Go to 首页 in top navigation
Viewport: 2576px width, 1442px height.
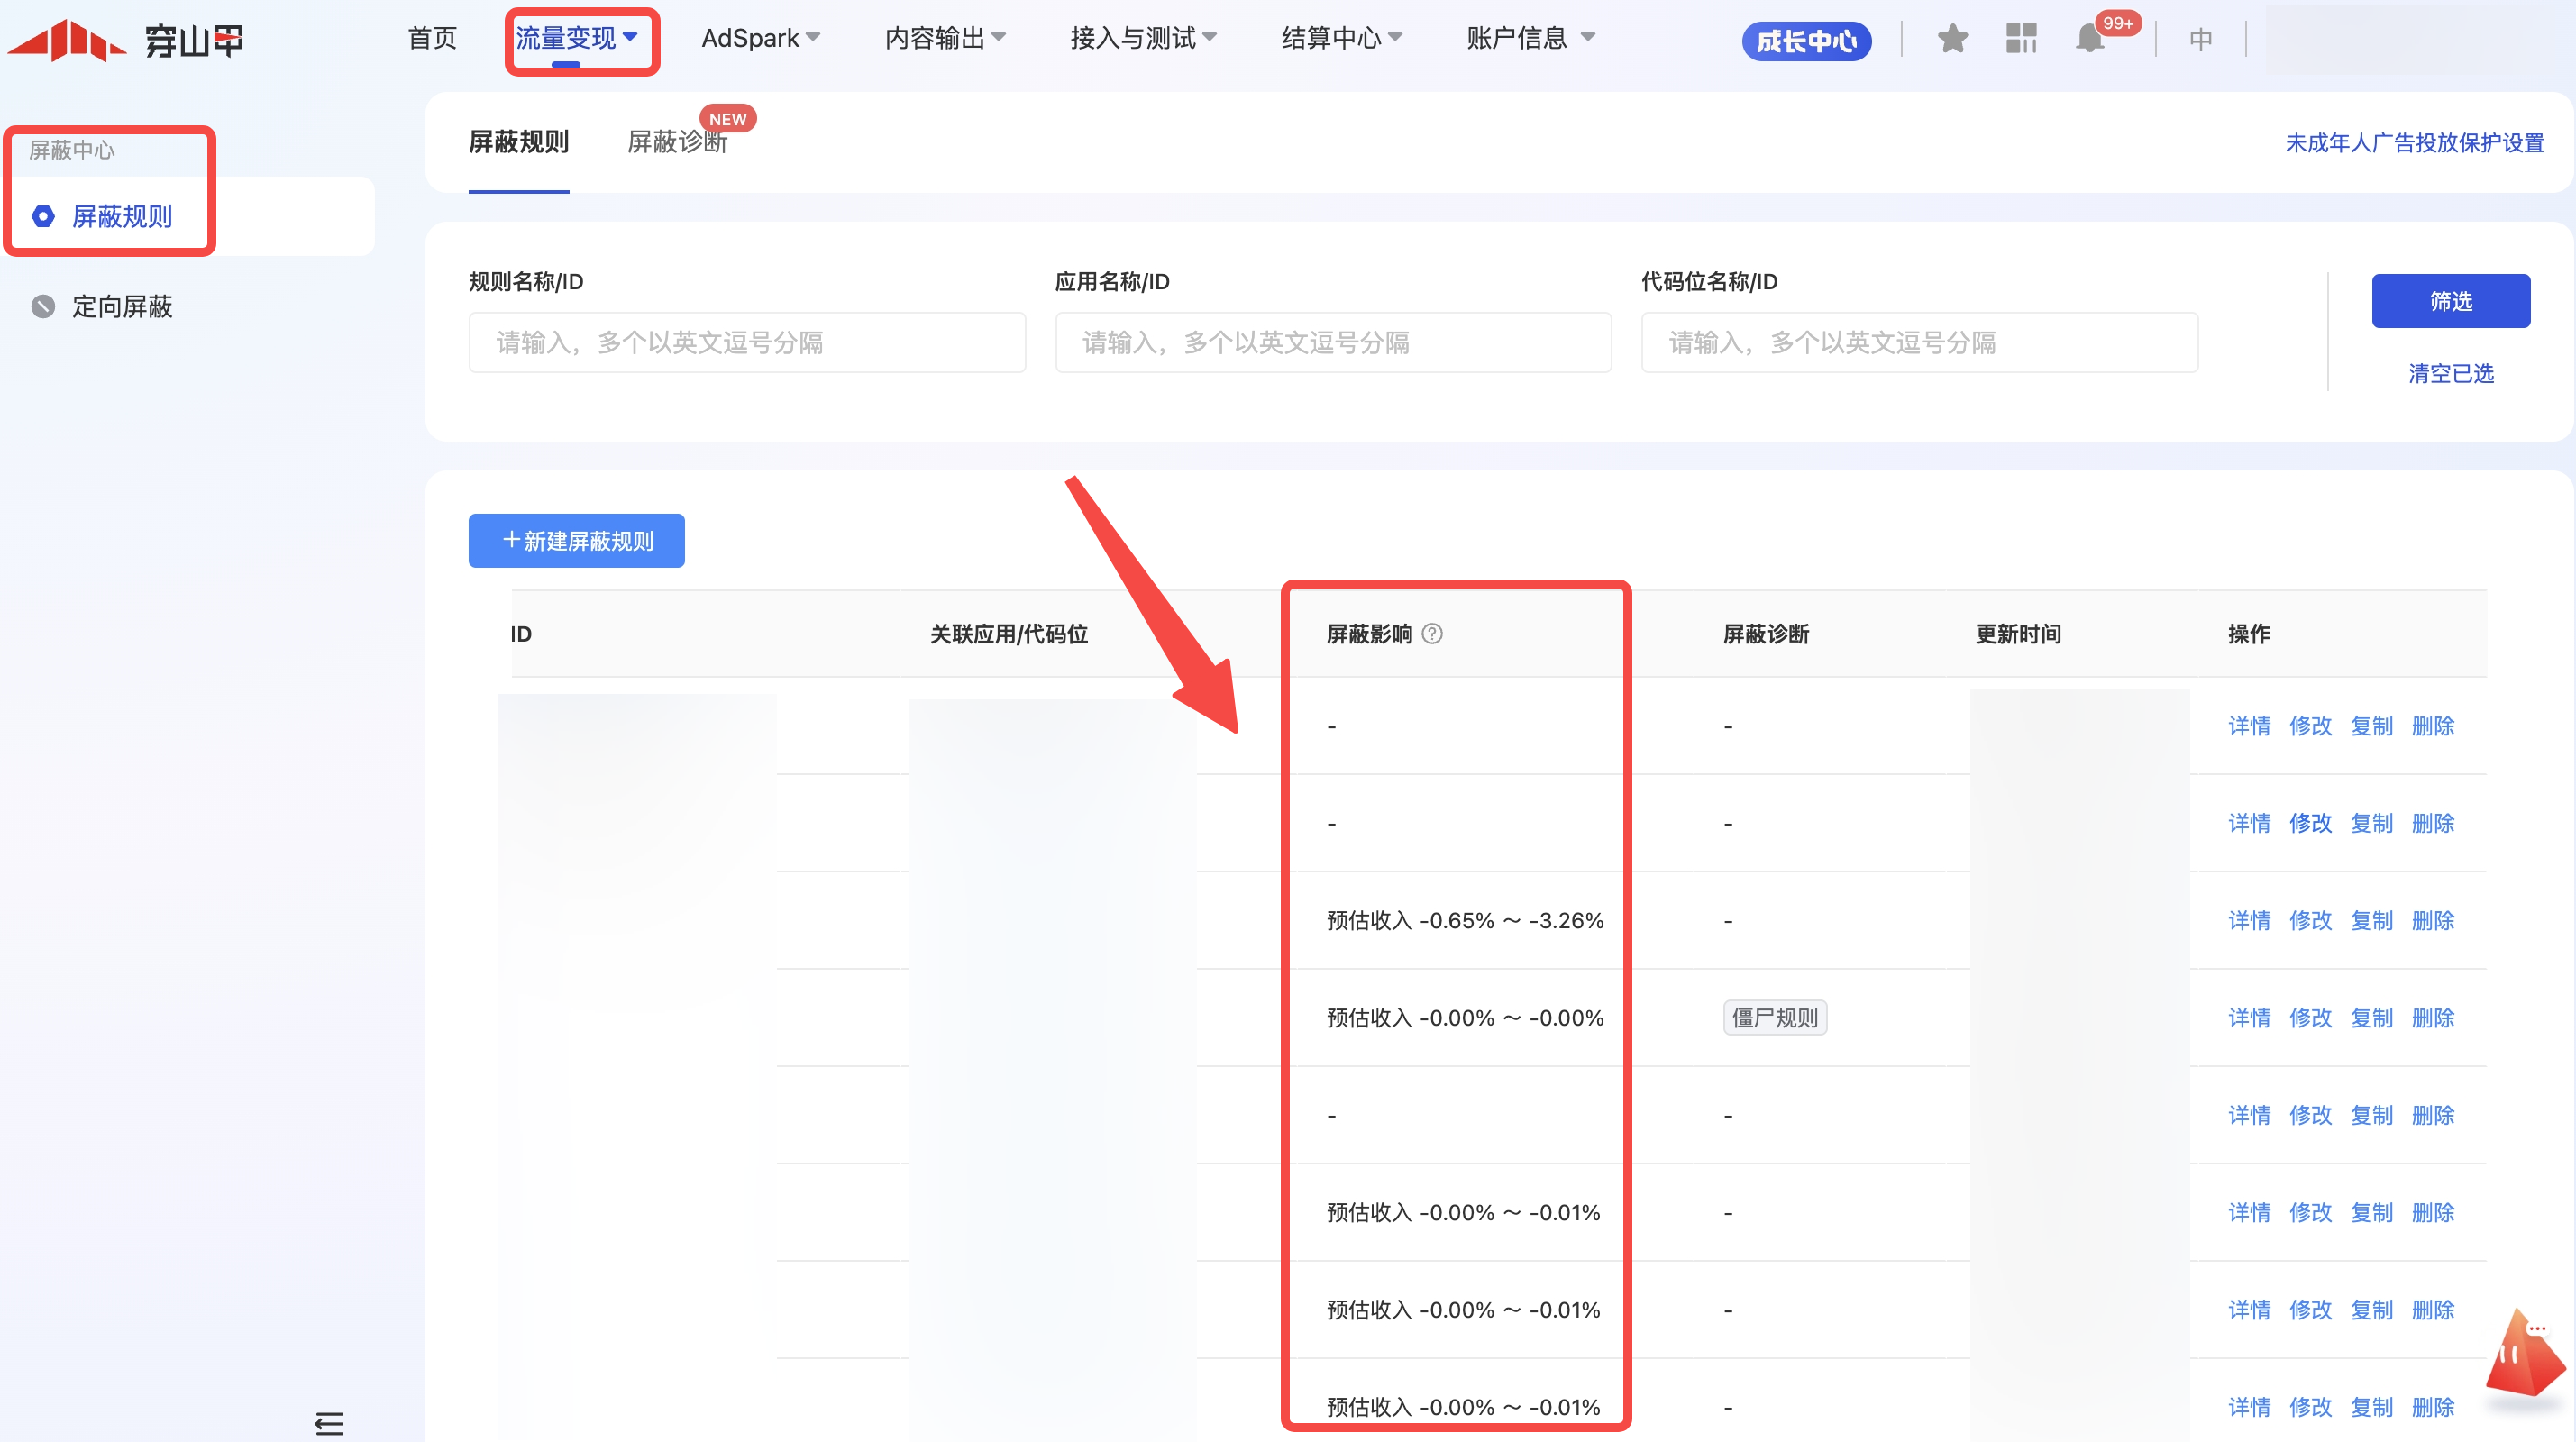(432, 38)
